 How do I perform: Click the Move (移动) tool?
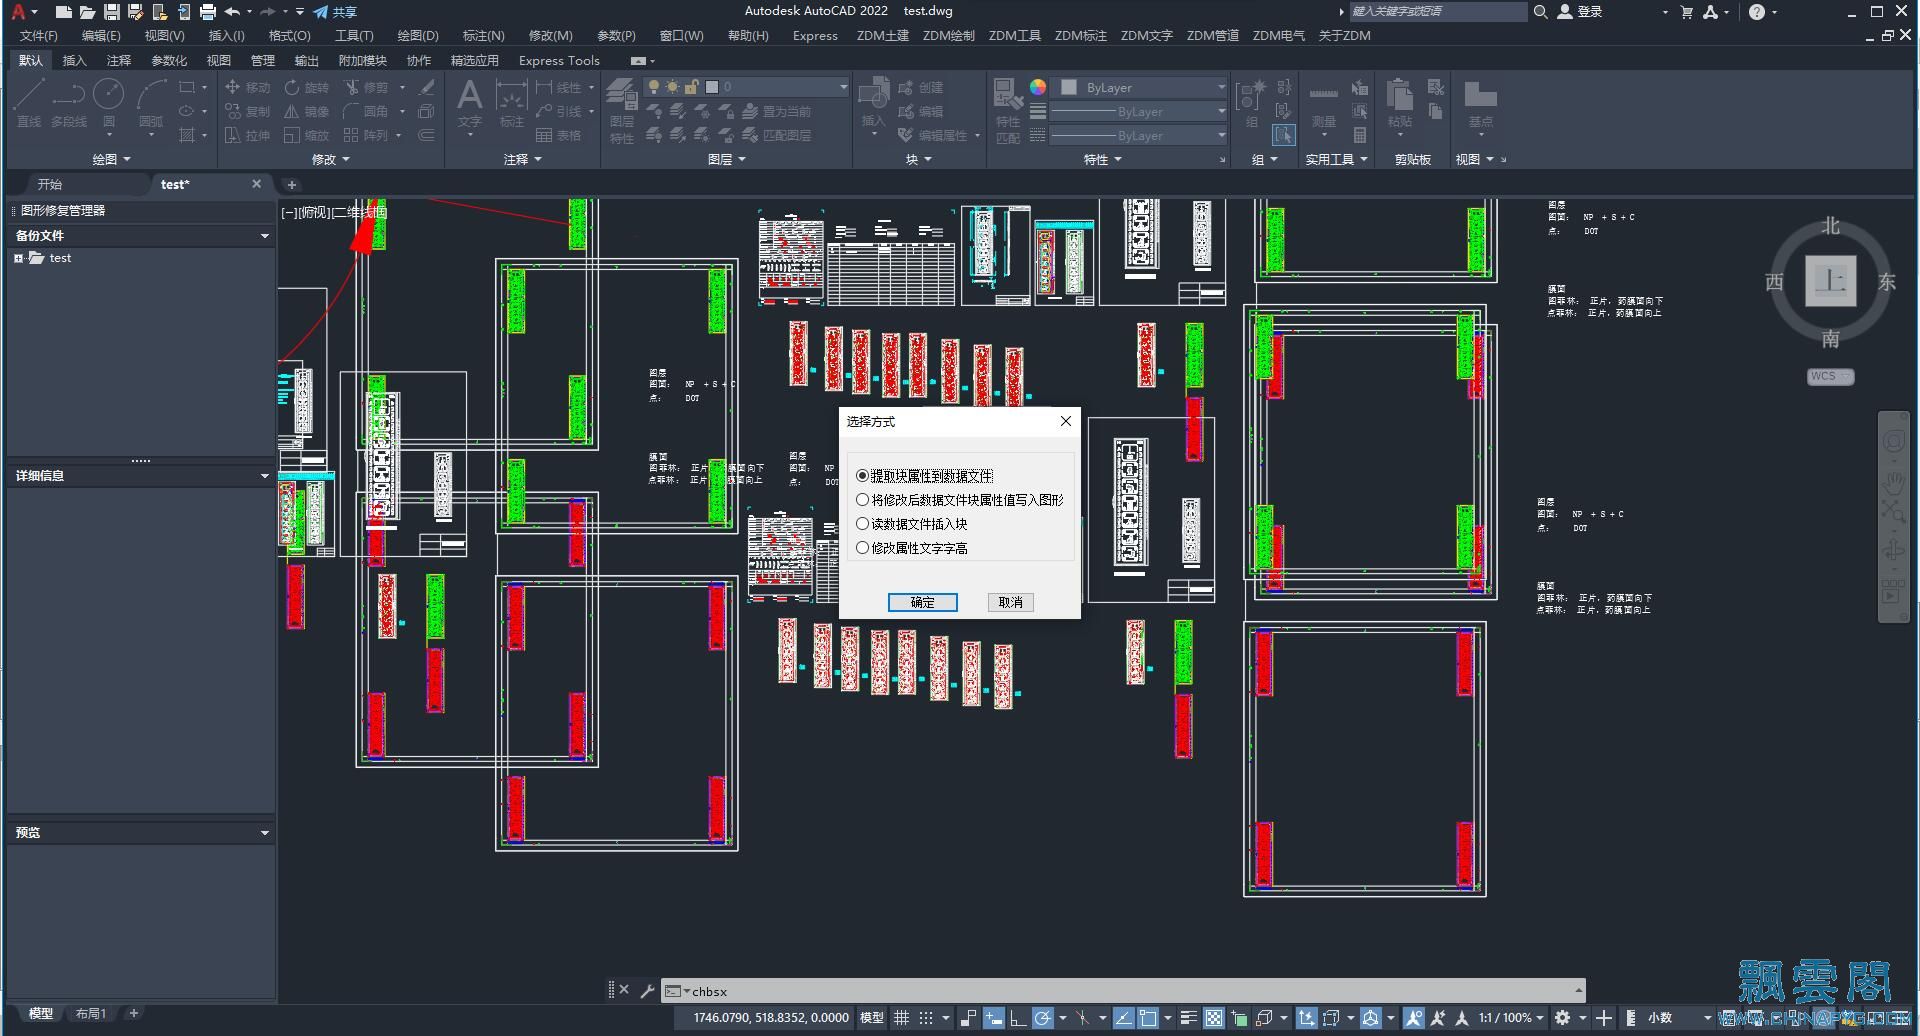(248, 87)
